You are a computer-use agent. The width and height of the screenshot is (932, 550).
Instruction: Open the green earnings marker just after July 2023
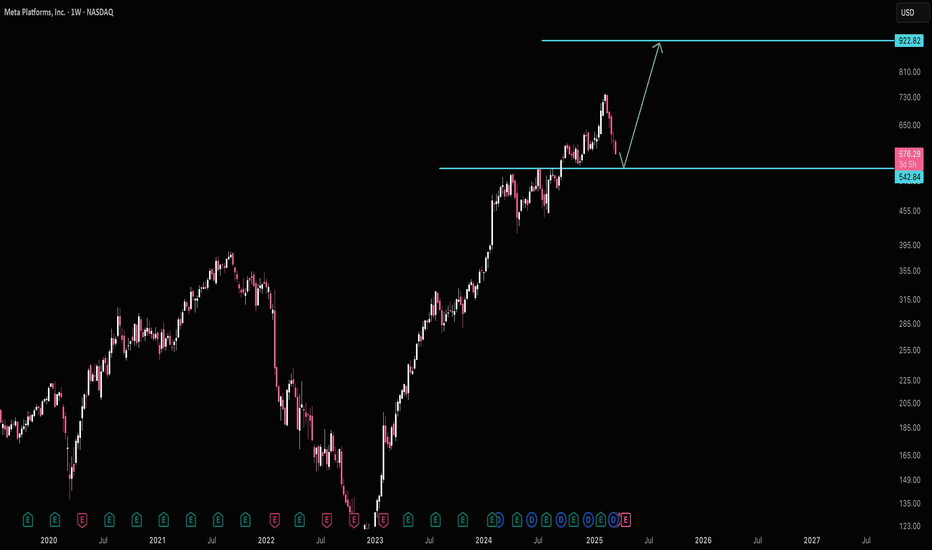tap(436, 520)
